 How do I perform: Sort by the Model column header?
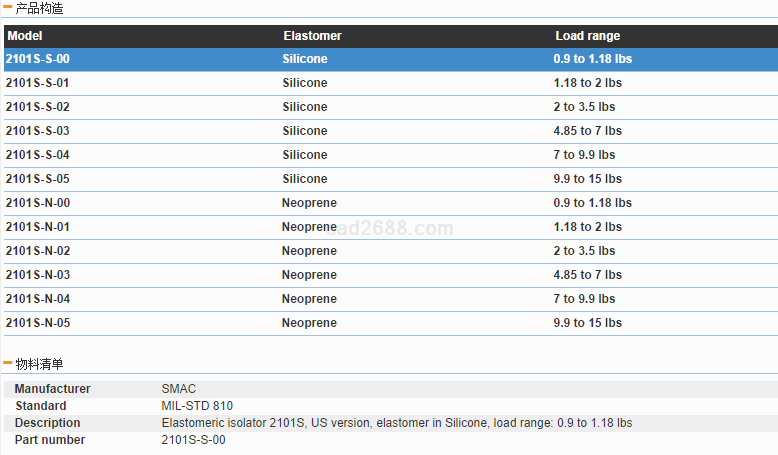25,36
